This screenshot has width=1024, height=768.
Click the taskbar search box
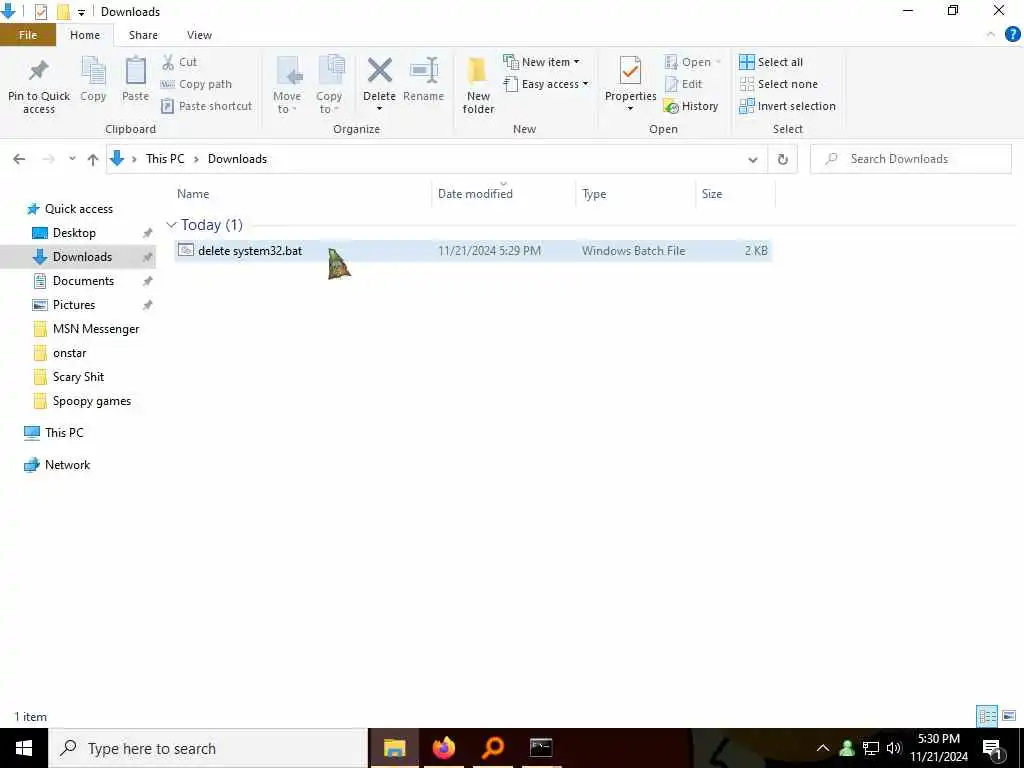coord(208,748)
